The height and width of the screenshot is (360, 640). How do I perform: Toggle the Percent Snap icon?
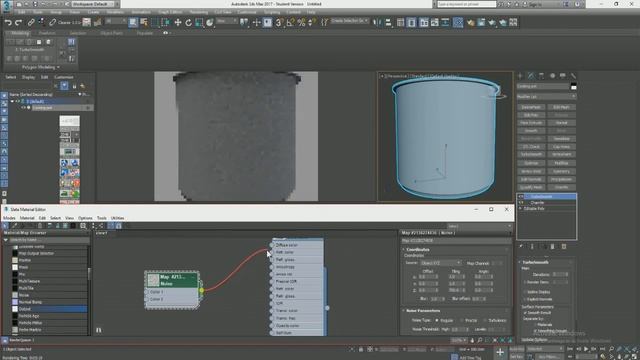click(302, 22)
